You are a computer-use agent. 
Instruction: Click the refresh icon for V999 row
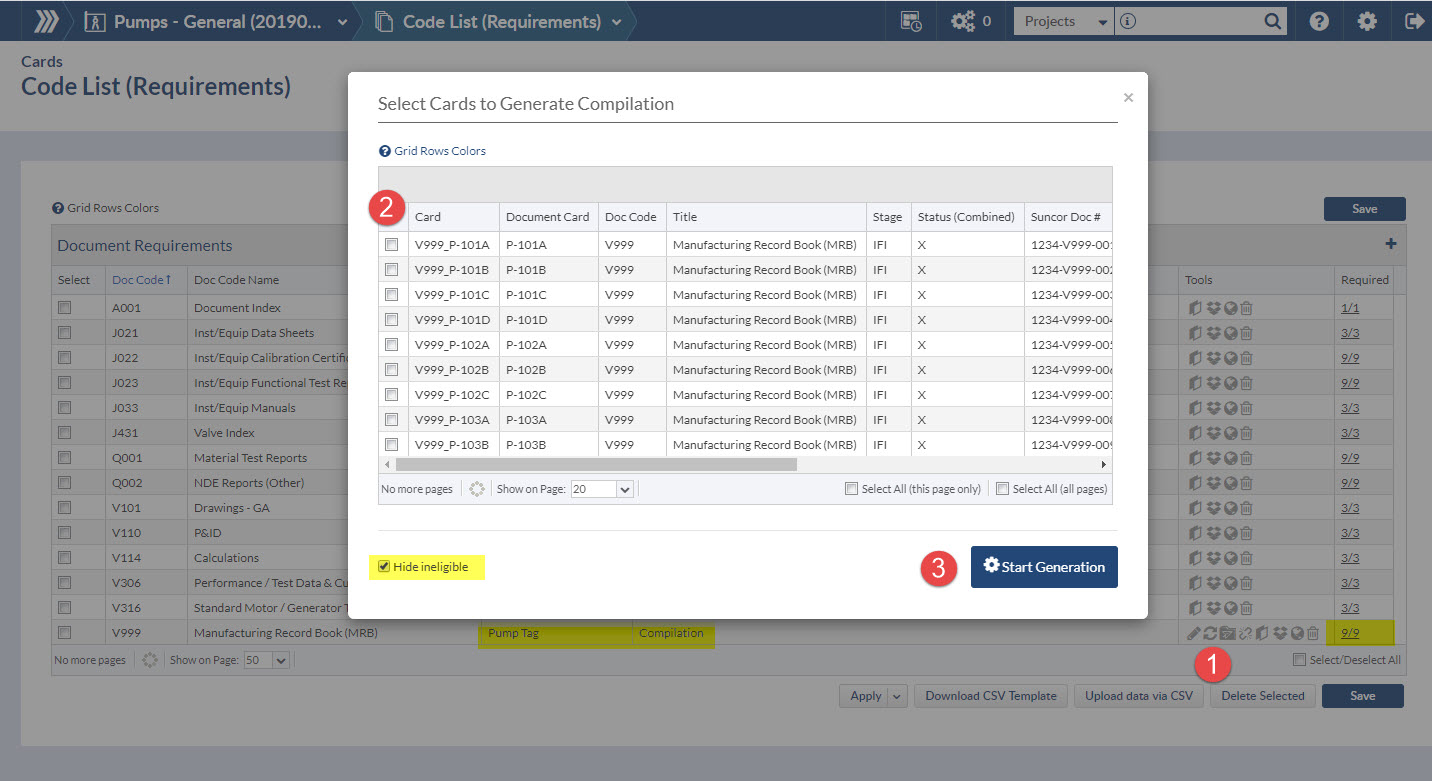tap(1210, 633)
